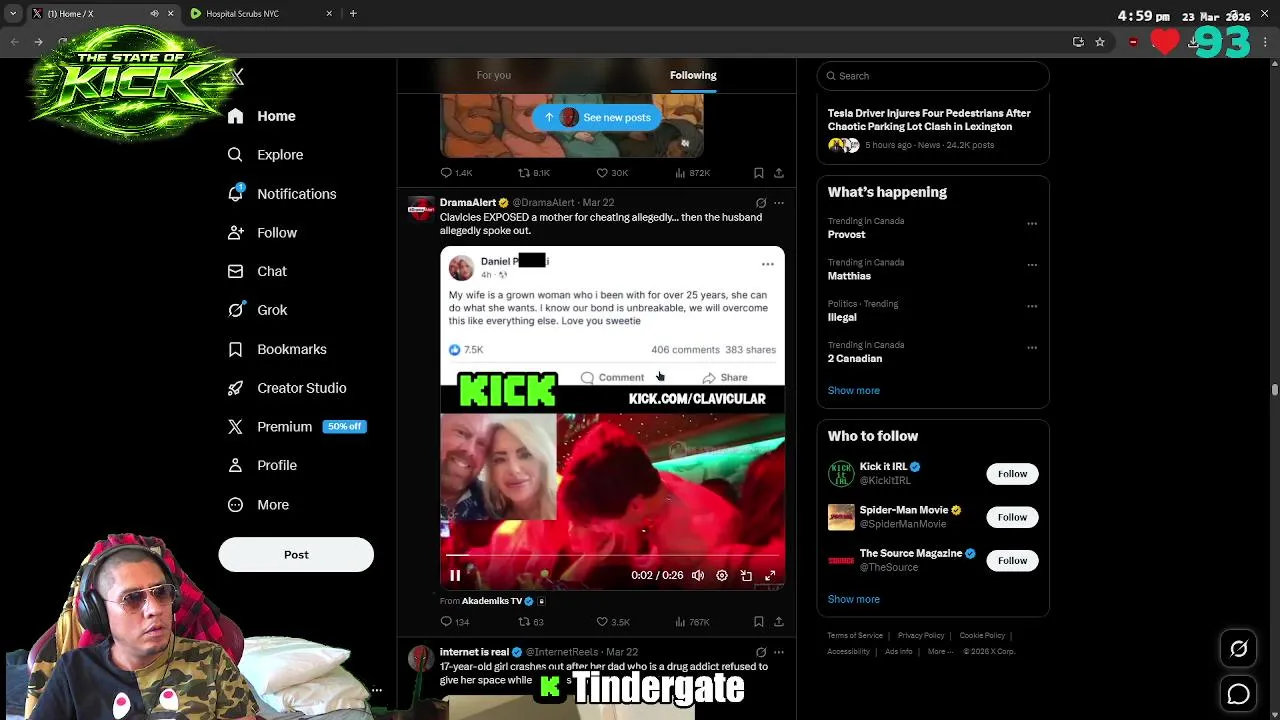Show more under What's happening
Image resolution: width=1280 pixels, height=720 pixels.
[853, 391]
